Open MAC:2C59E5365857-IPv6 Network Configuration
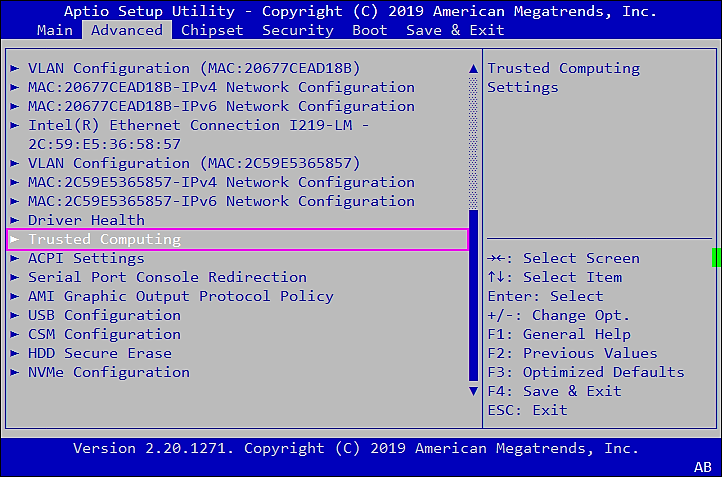Image resolution: width=722 pixels, height=477 pixels. pyautogui.click(x=221, y=201)
